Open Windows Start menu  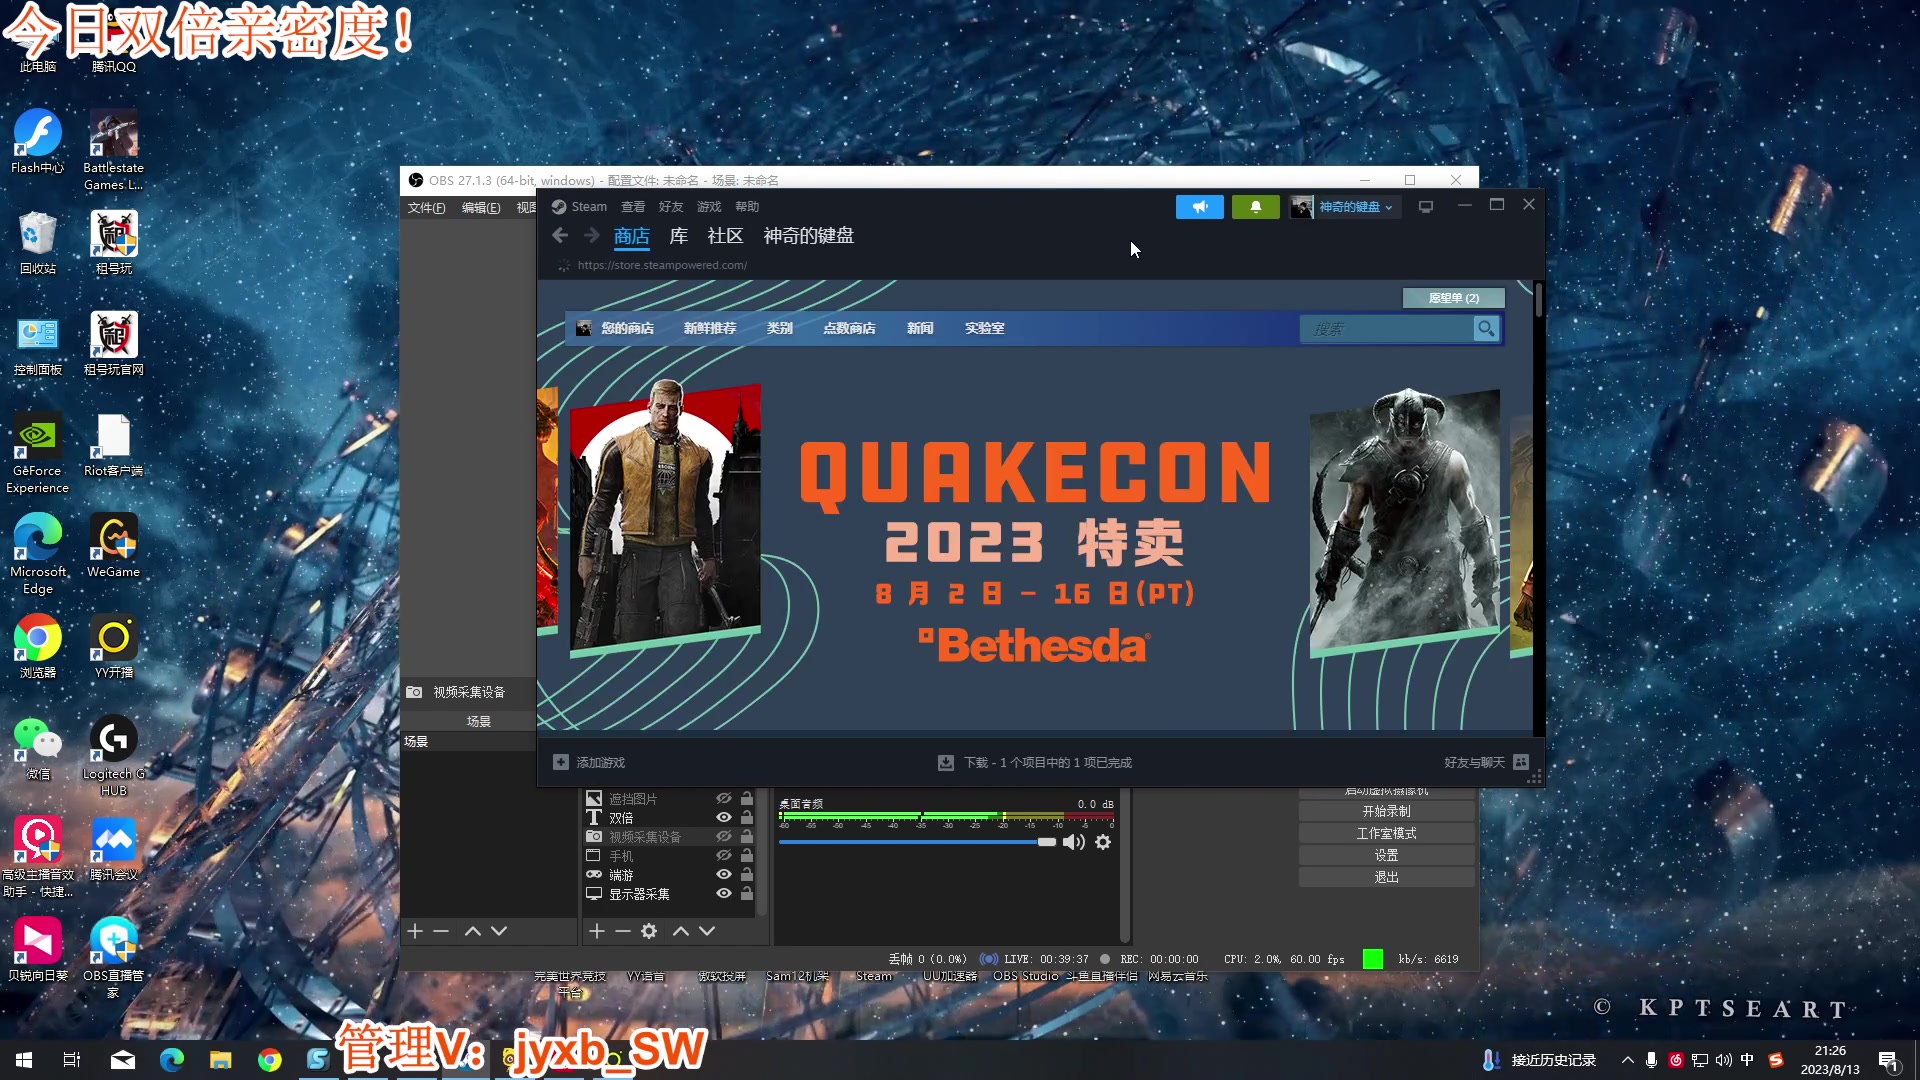pyautogui.click(x=24, y=1060)
